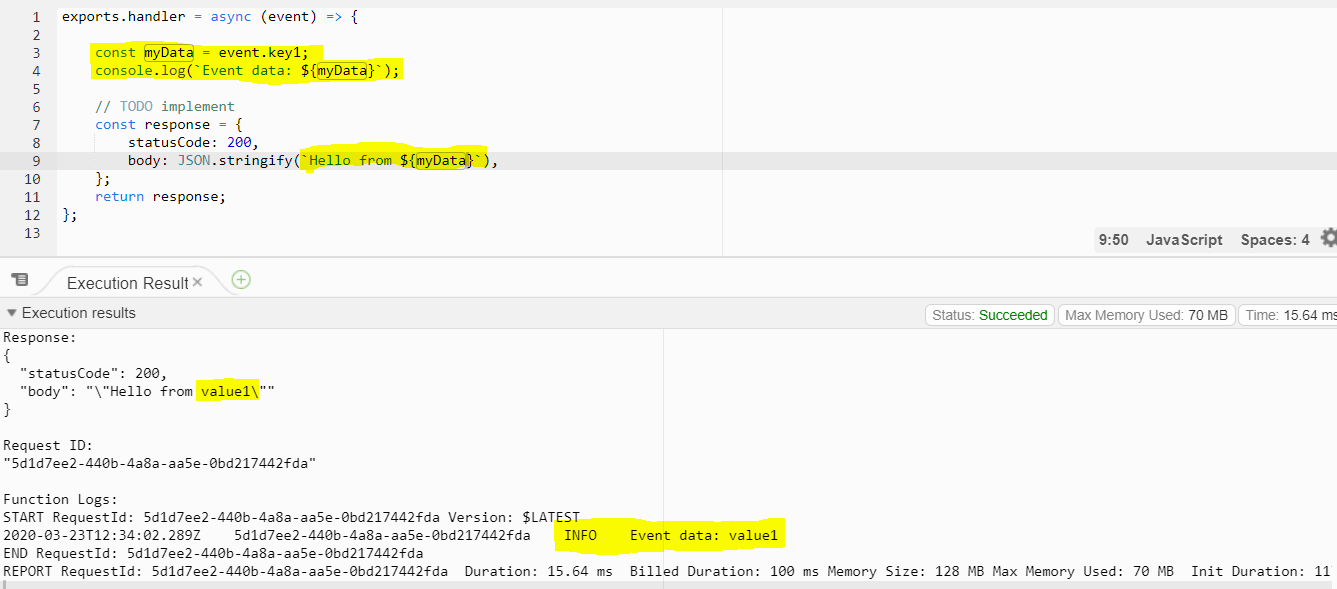Click the execution Time badge

(1290, 315)
